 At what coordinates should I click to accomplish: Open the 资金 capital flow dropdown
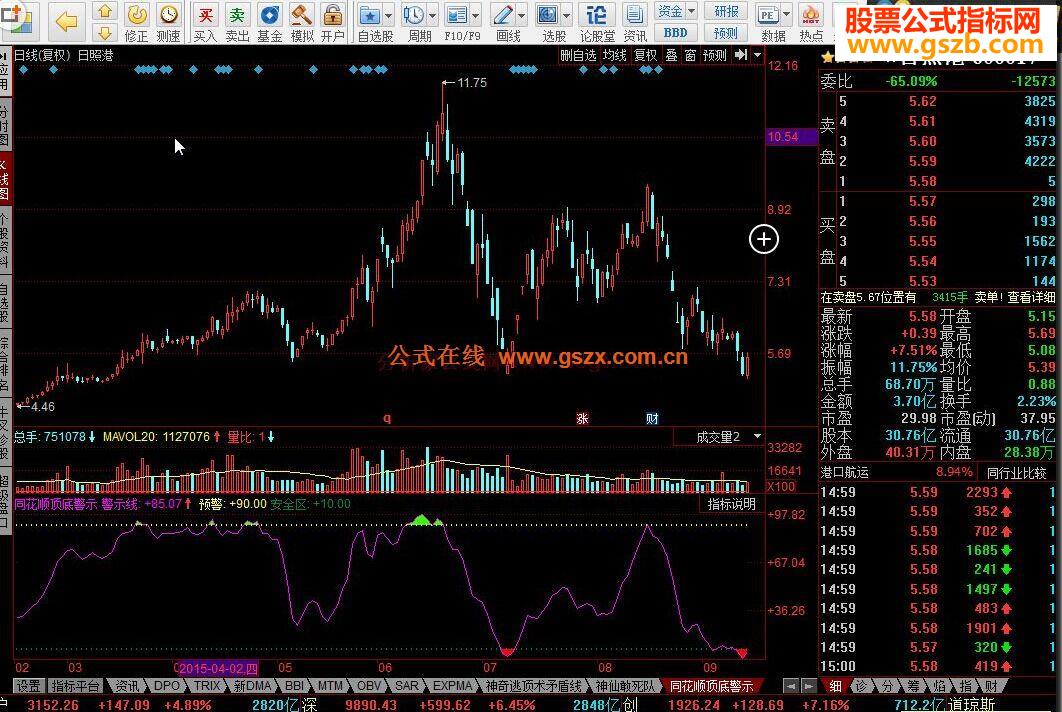(676, 11)
